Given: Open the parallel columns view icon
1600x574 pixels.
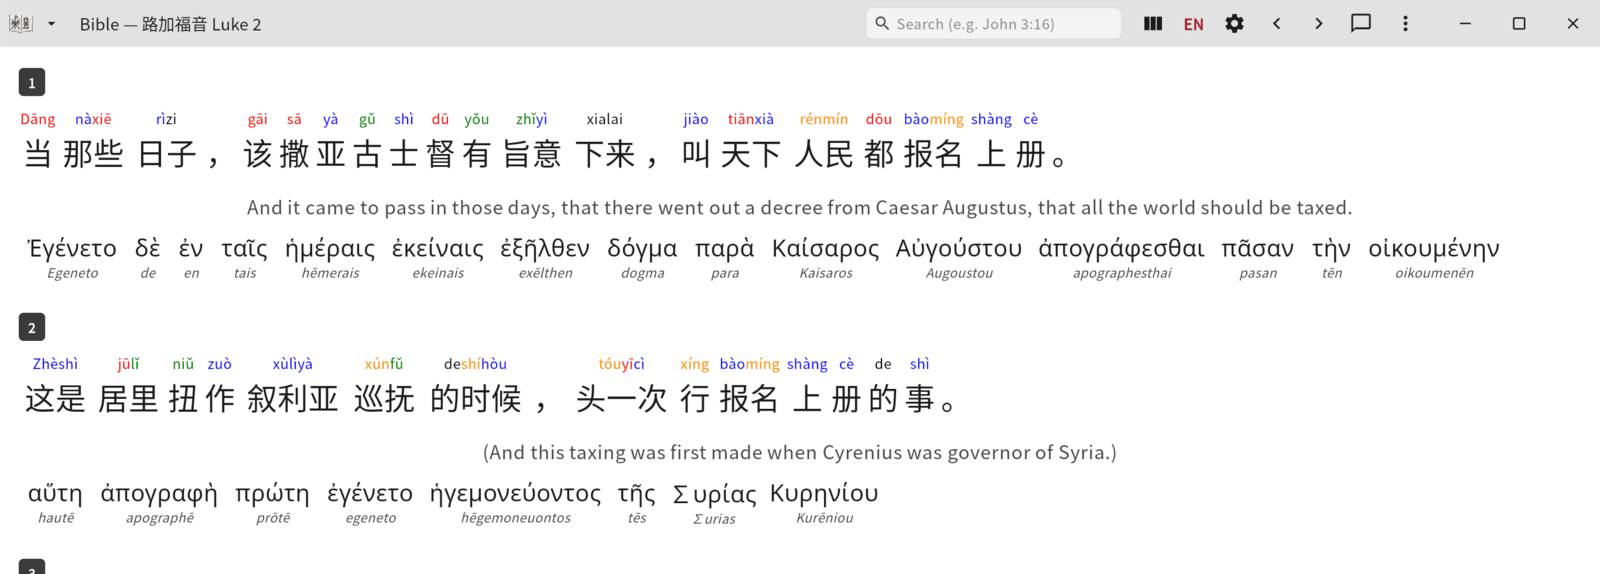Looking at the screenshot, I should (1153, 24).
